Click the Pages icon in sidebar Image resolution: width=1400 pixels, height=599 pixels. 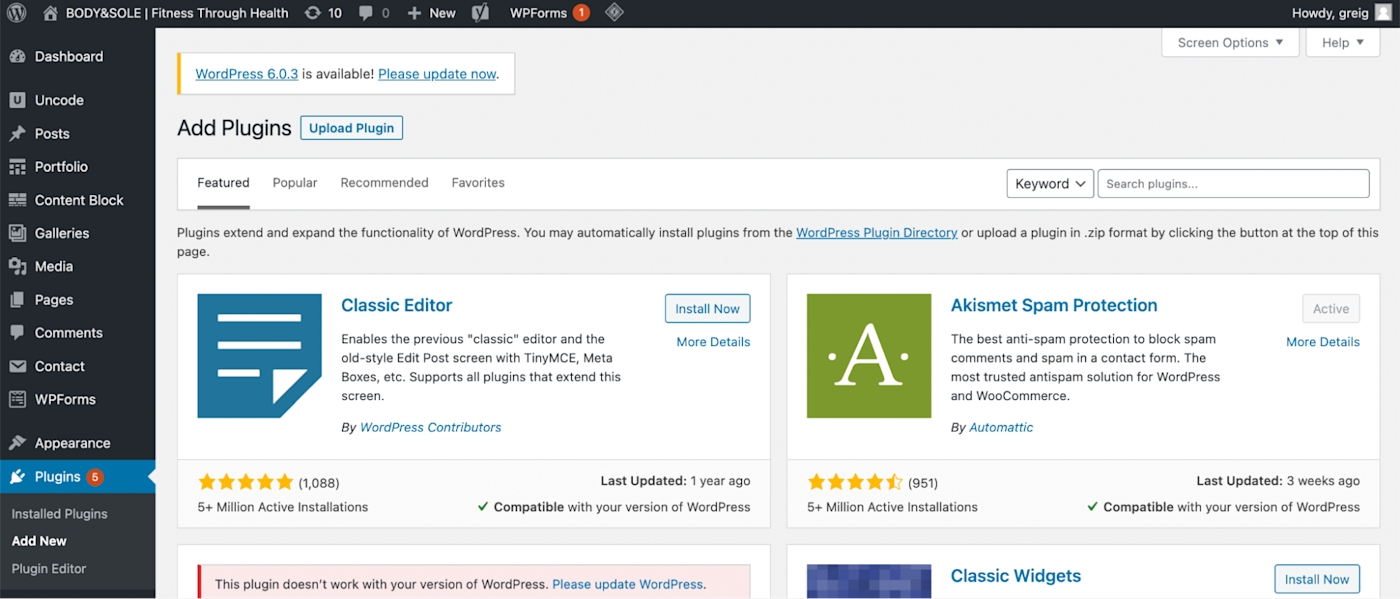tap(17, 300)
